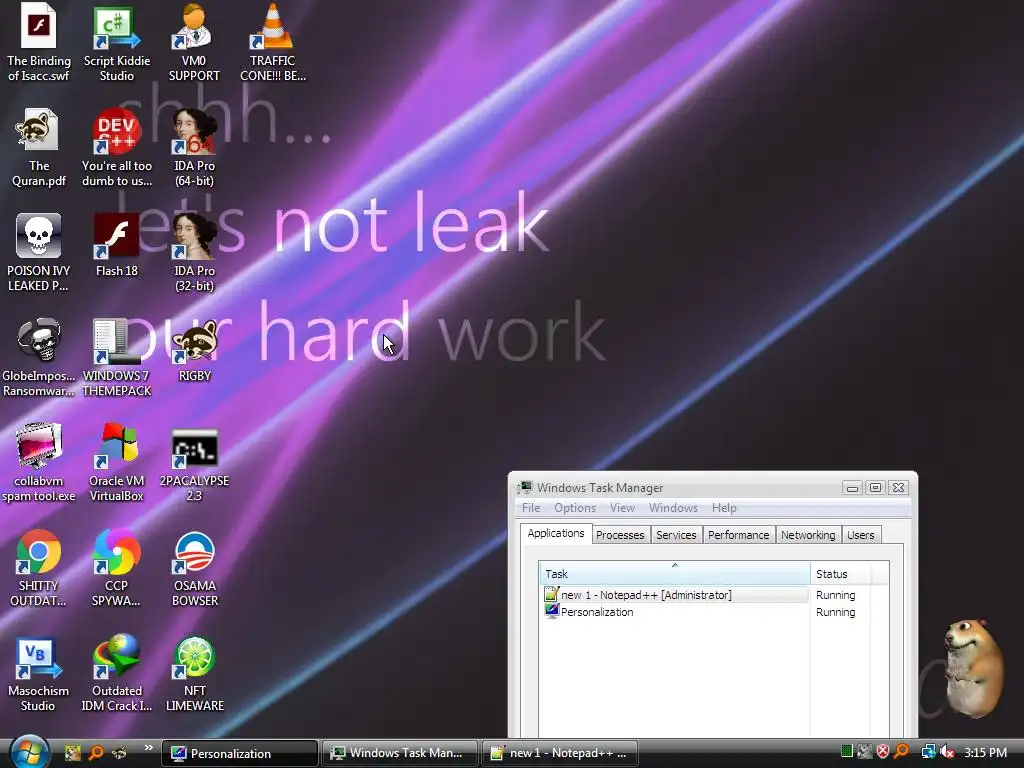1024x768 pixels.
Task: Select Script Kiddie Studio desktop shortcut
Action: click(117, 42)
